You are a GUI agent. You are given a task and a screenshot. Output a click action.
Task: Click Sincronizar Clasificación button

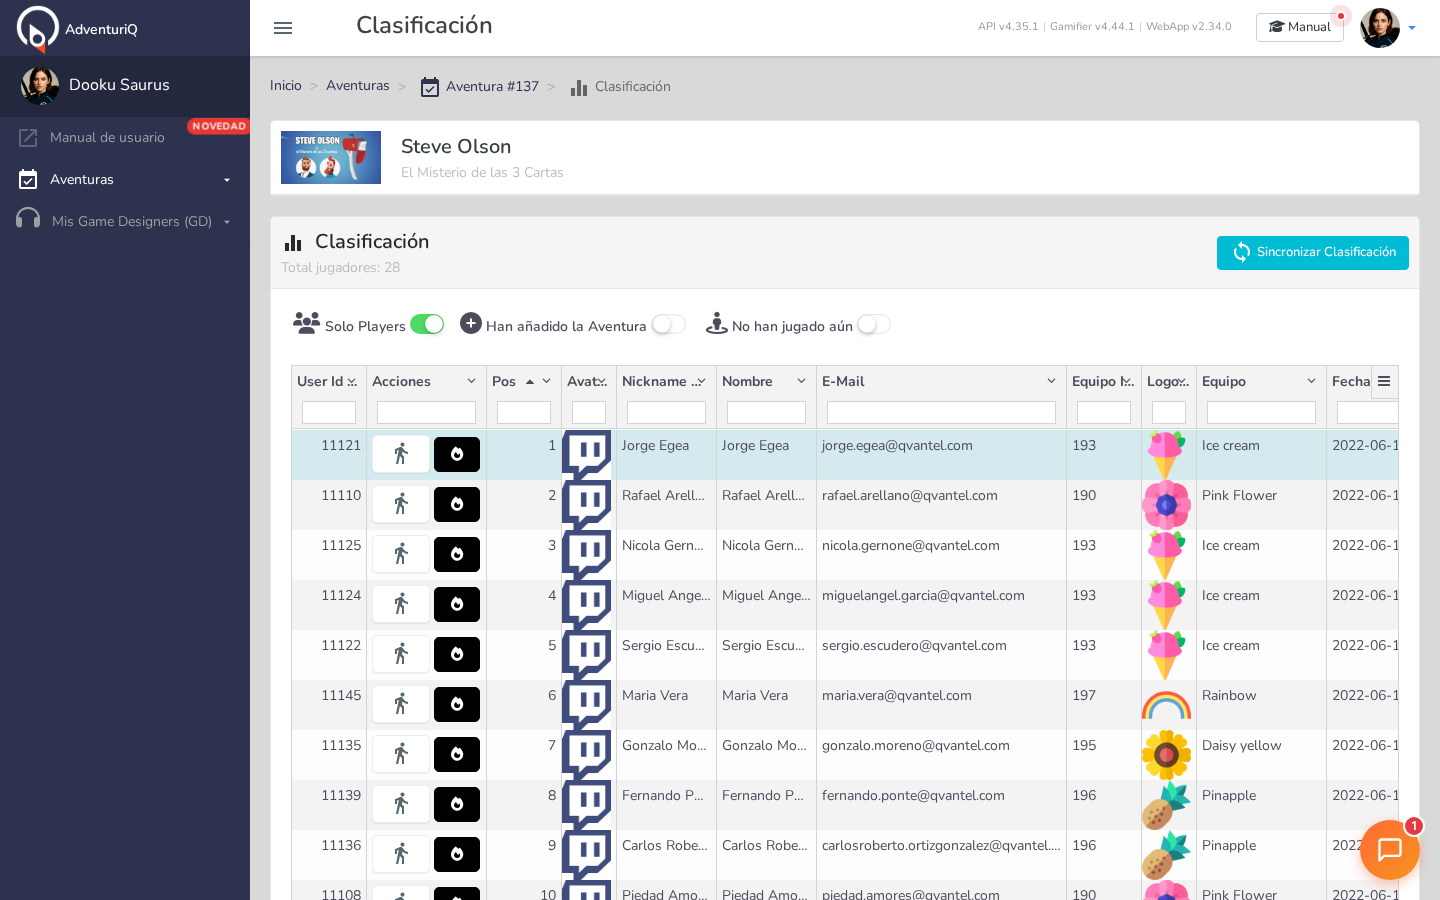tap(1313, 253)
